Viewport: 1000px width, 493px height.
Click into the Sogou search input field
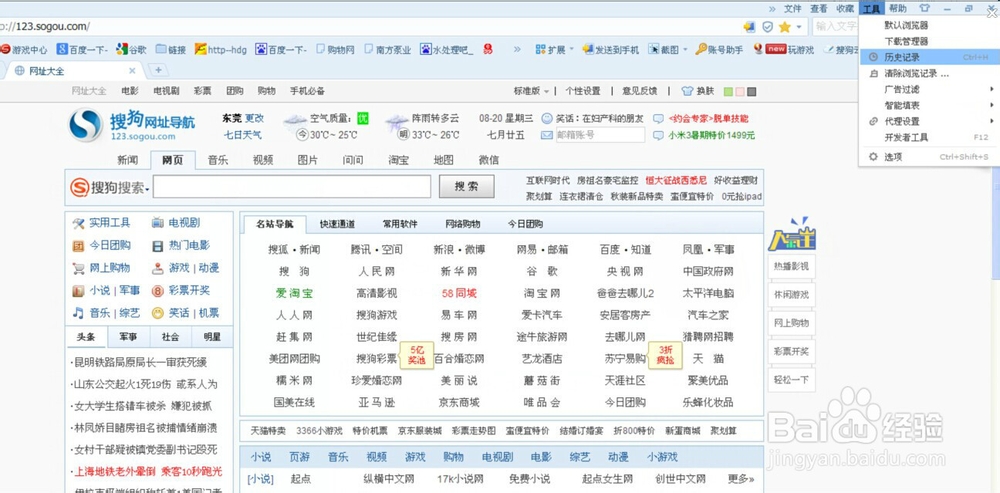pyautogui.click(x=292, y=187)
